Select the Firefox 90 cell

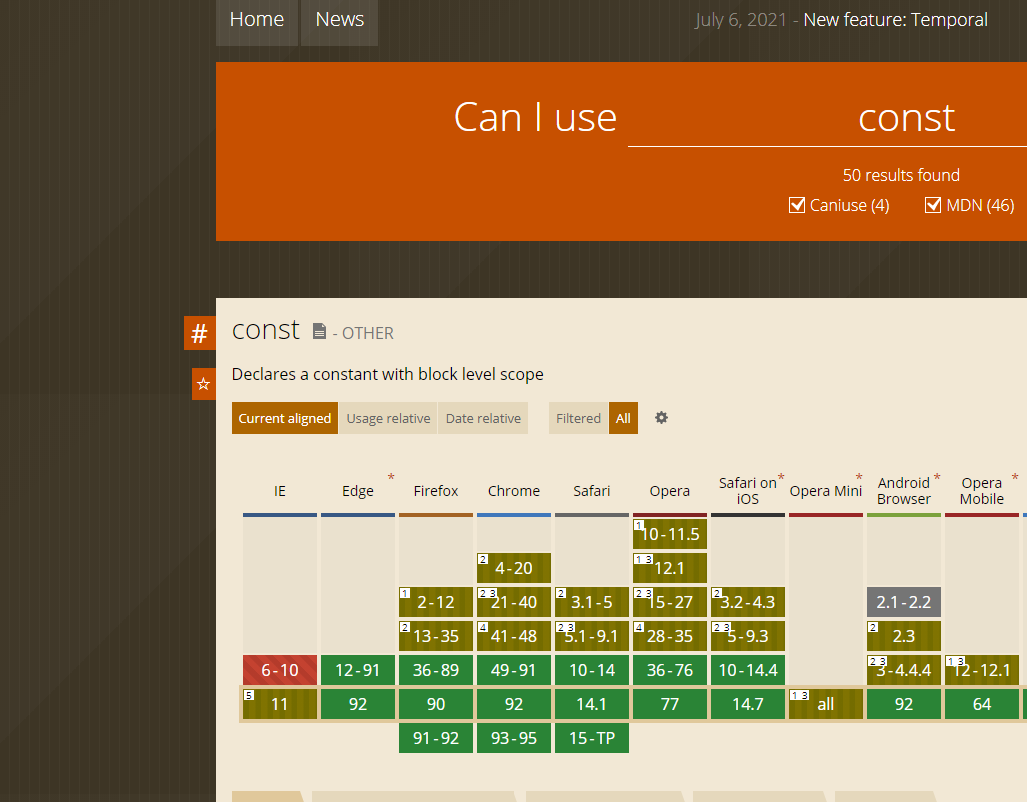pos(436,704)
